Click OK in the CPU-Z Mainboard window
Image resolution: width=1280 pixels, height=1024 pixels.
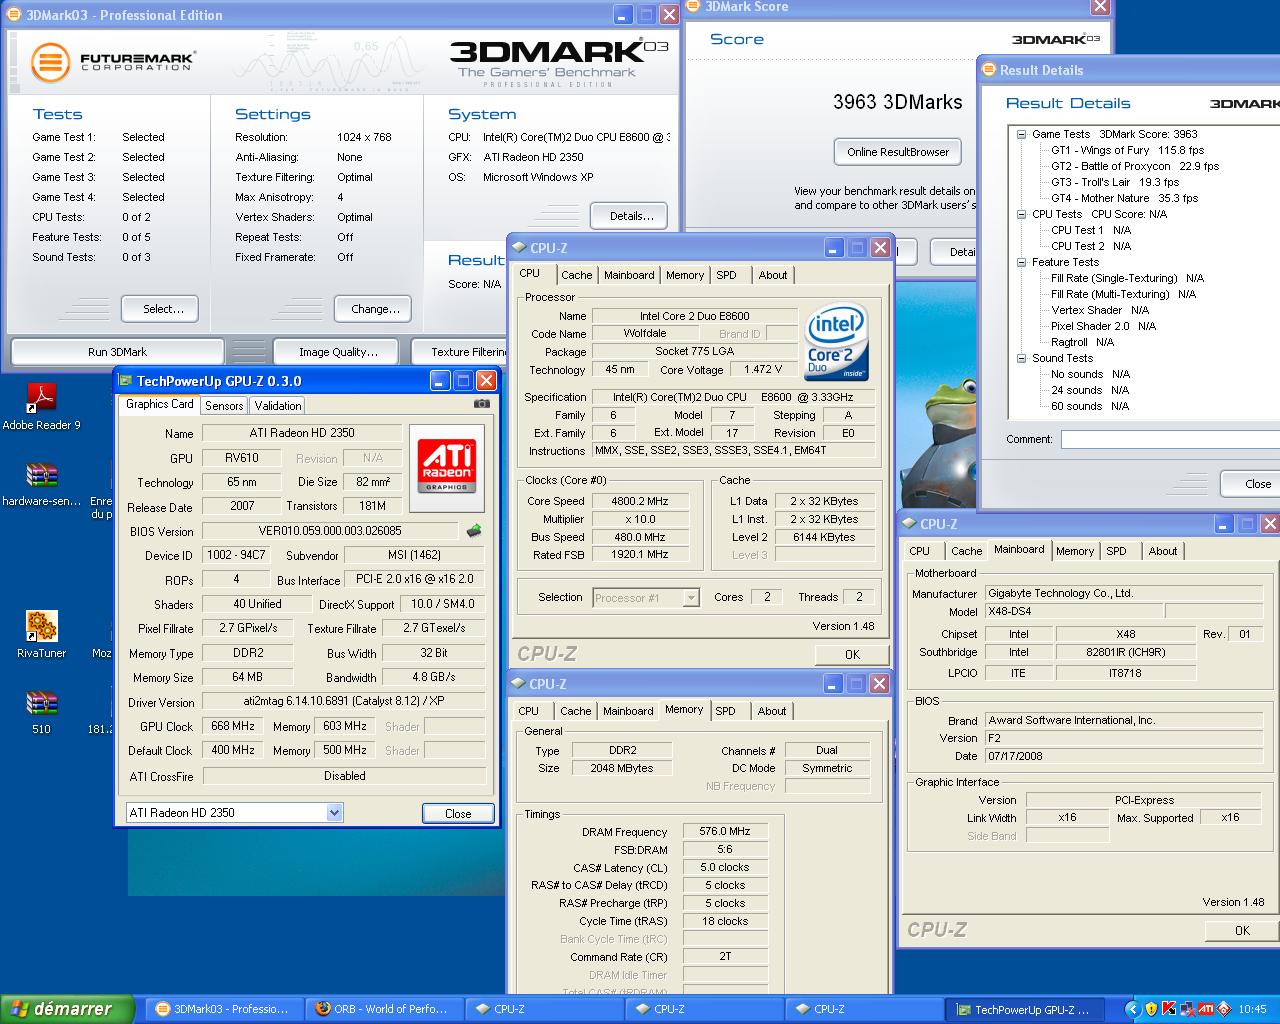pyautogui.click(x=1242, y=930)
